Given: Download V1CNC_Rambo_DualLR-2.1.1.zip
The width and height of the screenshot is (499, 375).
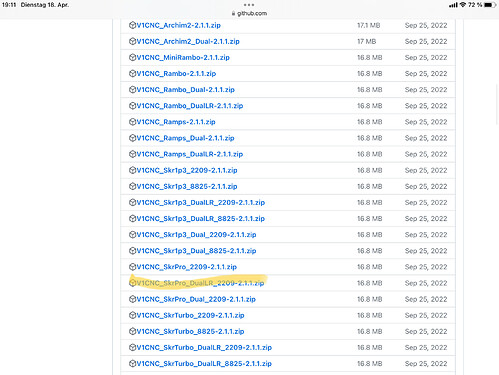Looking at the screenshot, I should (190, 106).
